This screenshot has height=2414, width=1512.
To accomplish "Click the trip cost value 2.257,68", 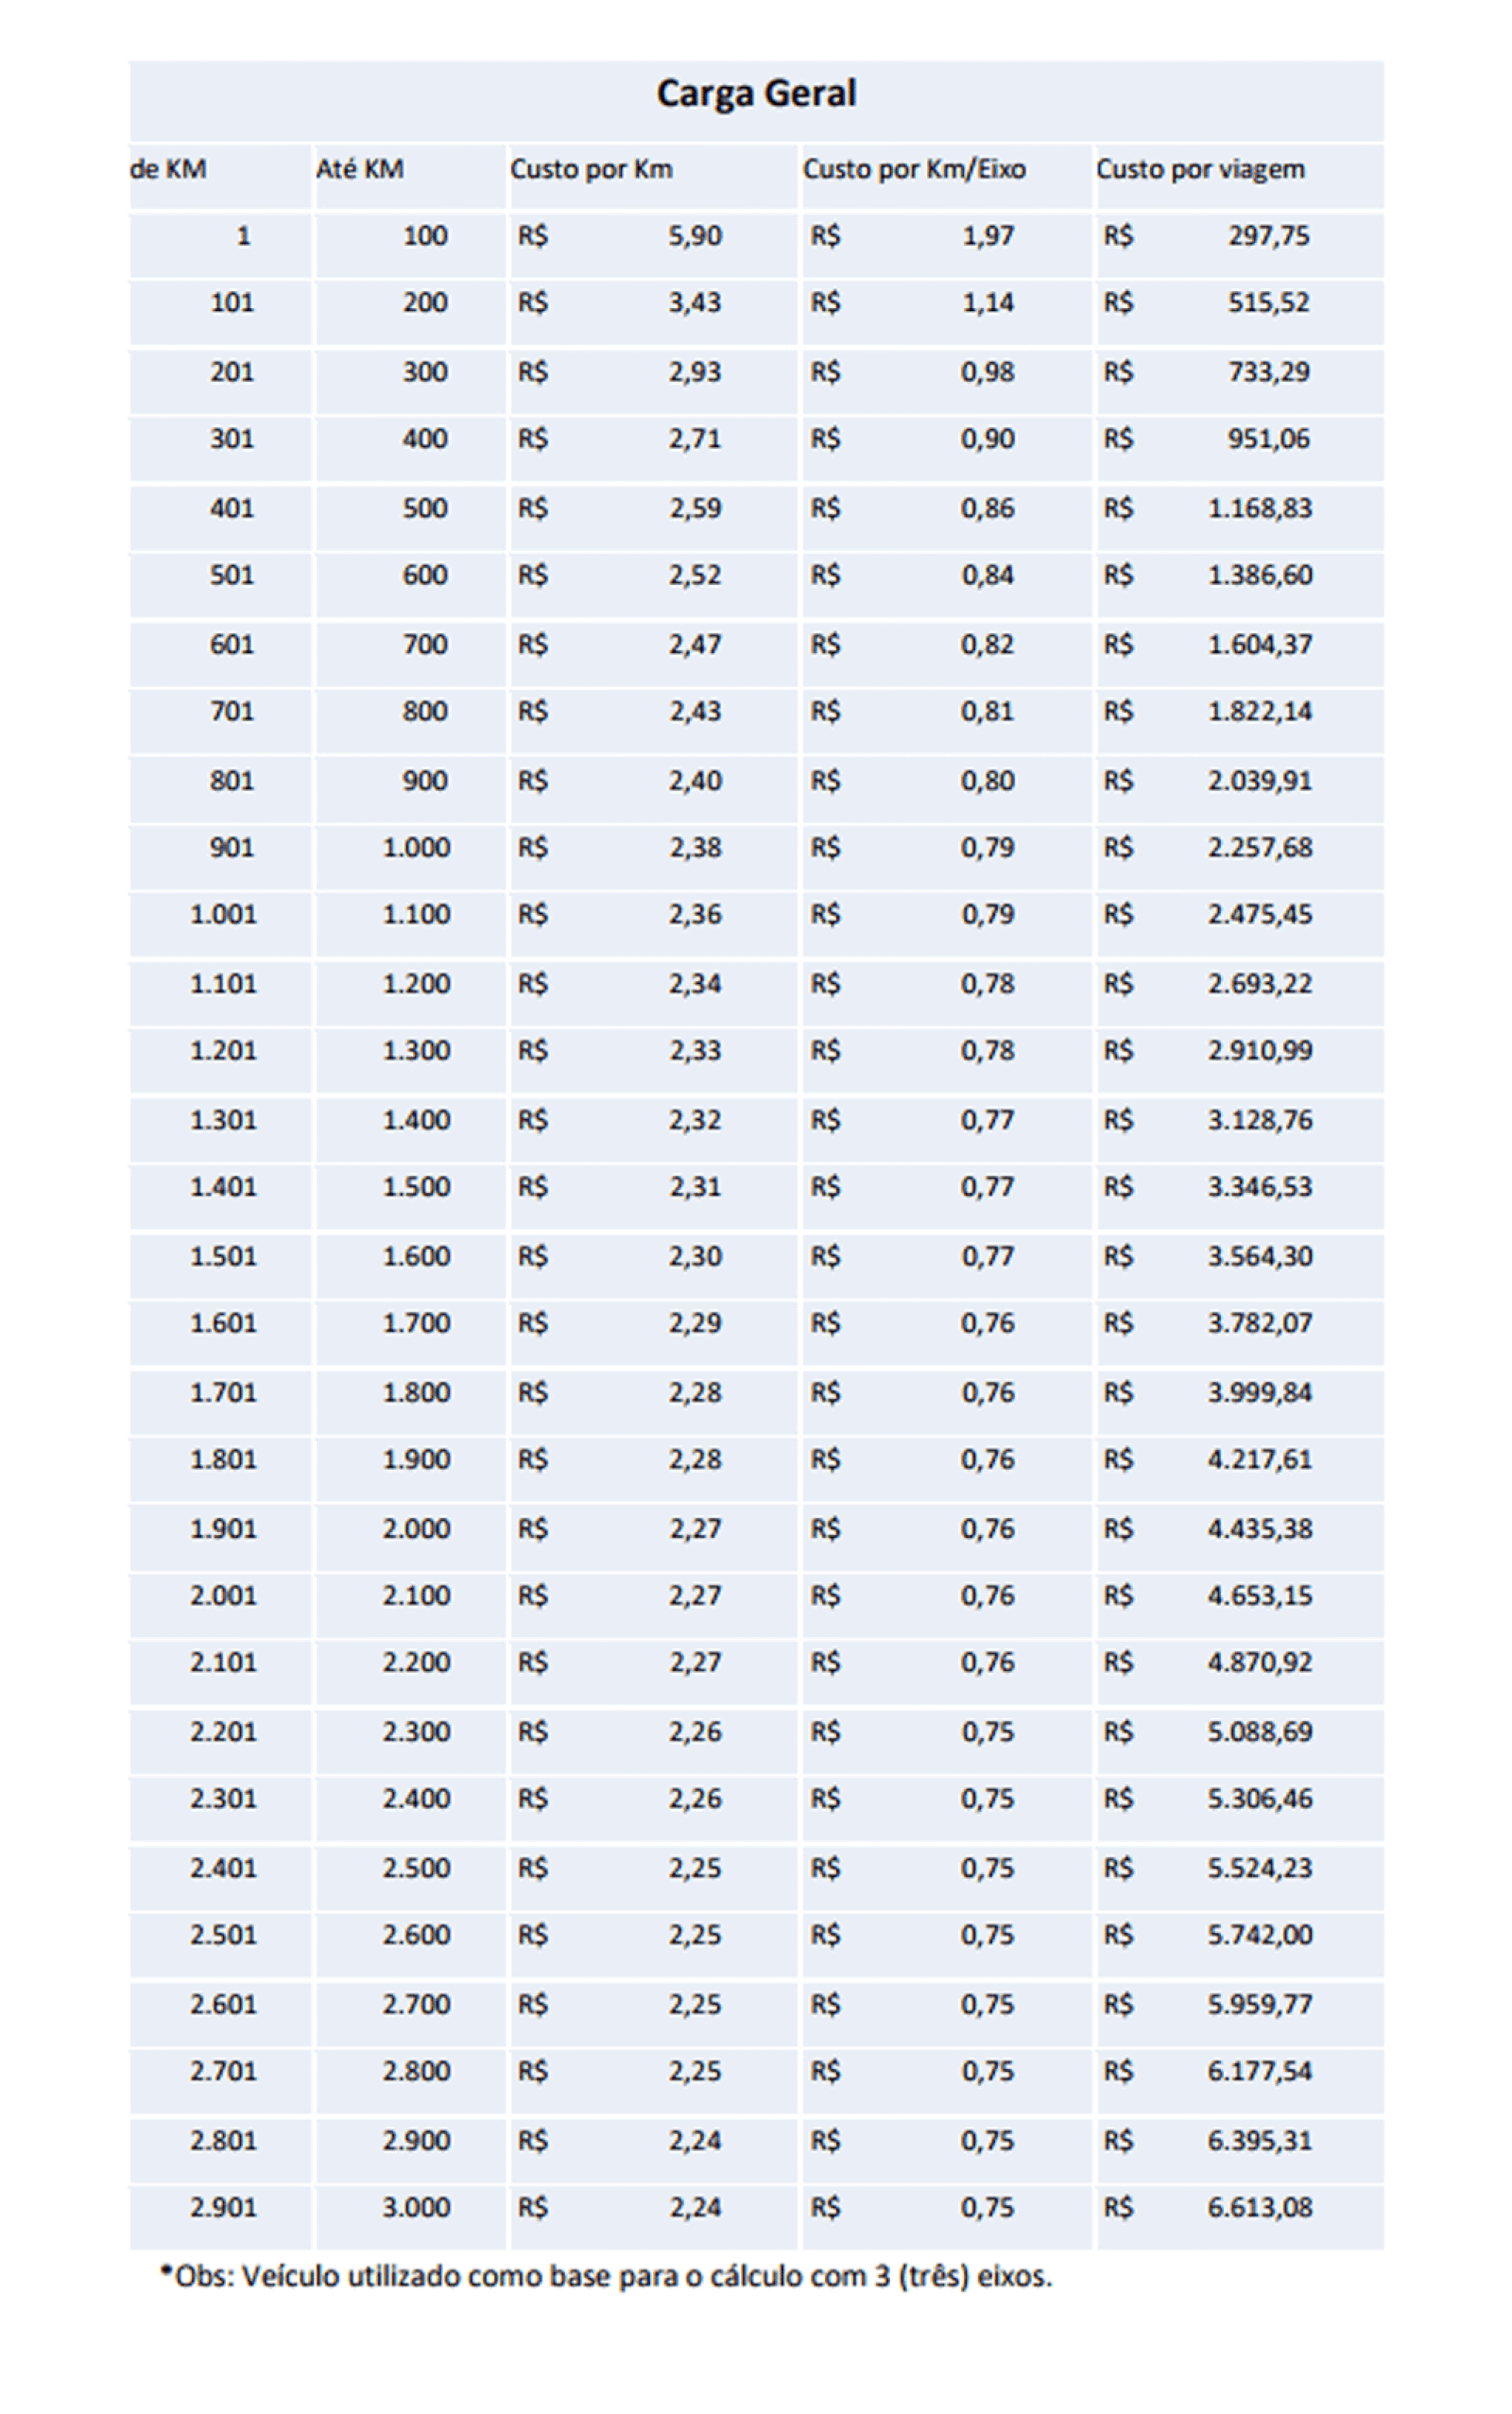I will coord(1259,848).
